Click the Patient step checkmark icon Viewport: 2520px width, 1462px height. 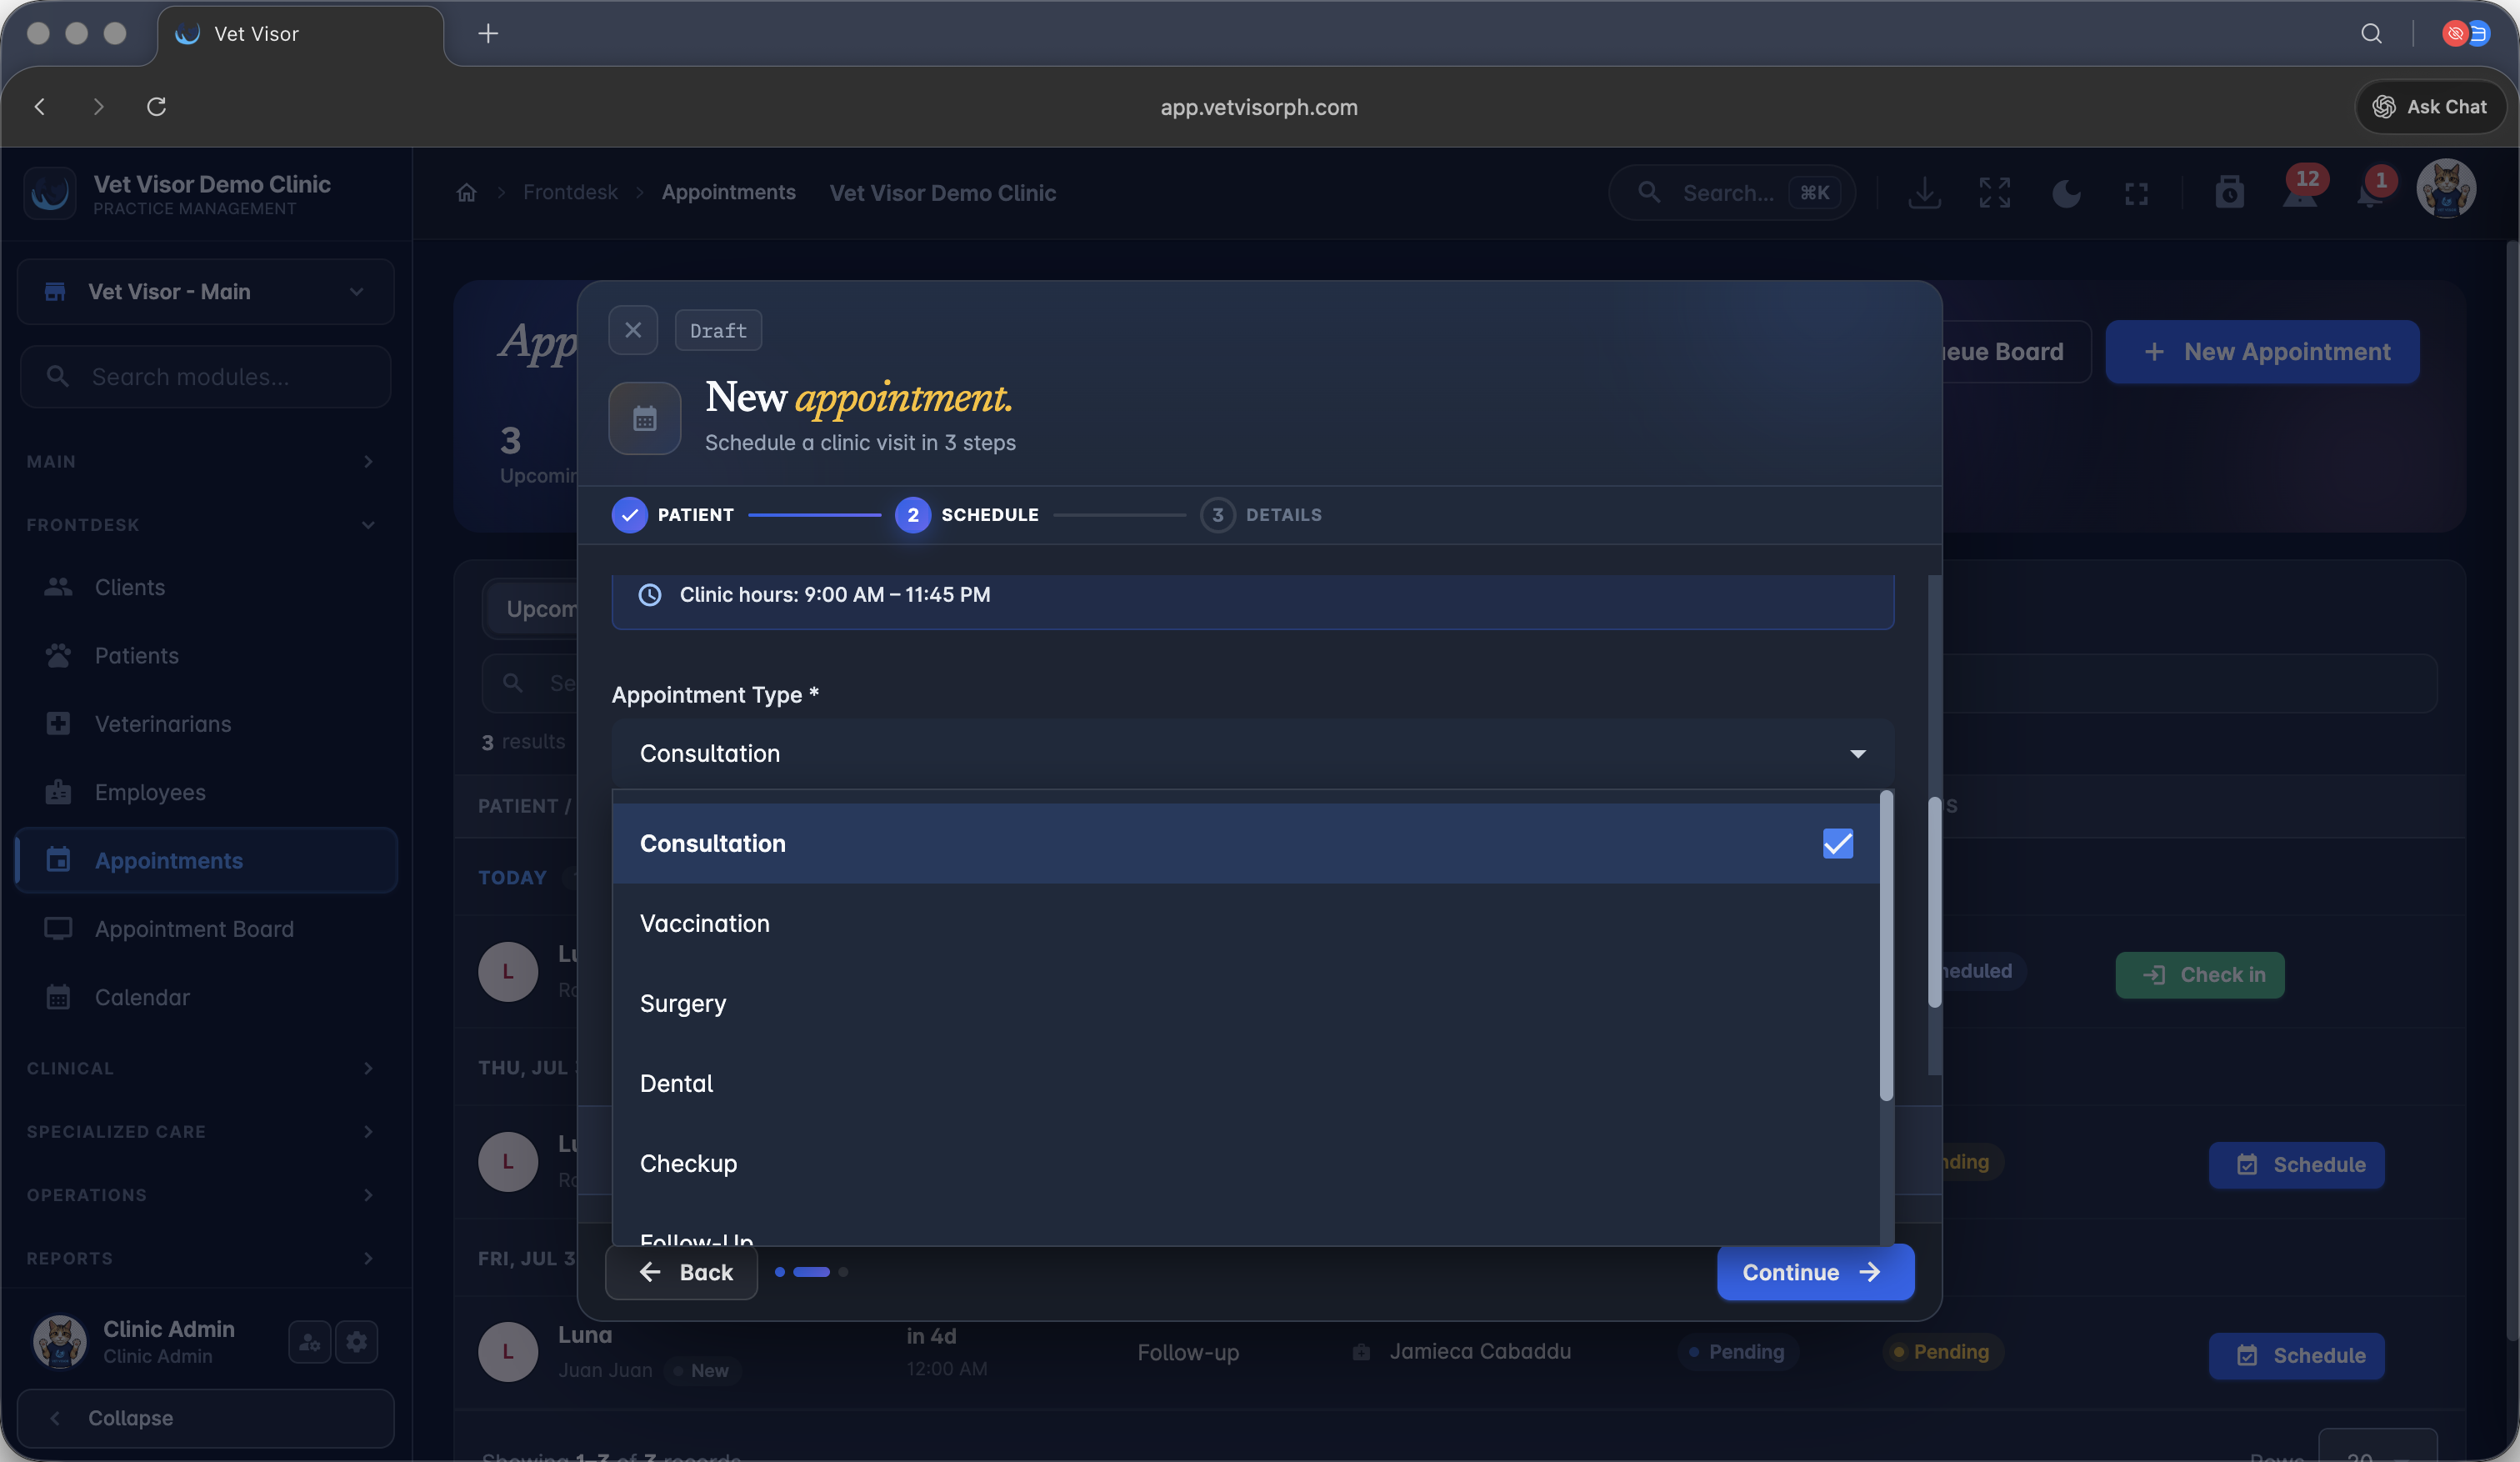(629, 515)
